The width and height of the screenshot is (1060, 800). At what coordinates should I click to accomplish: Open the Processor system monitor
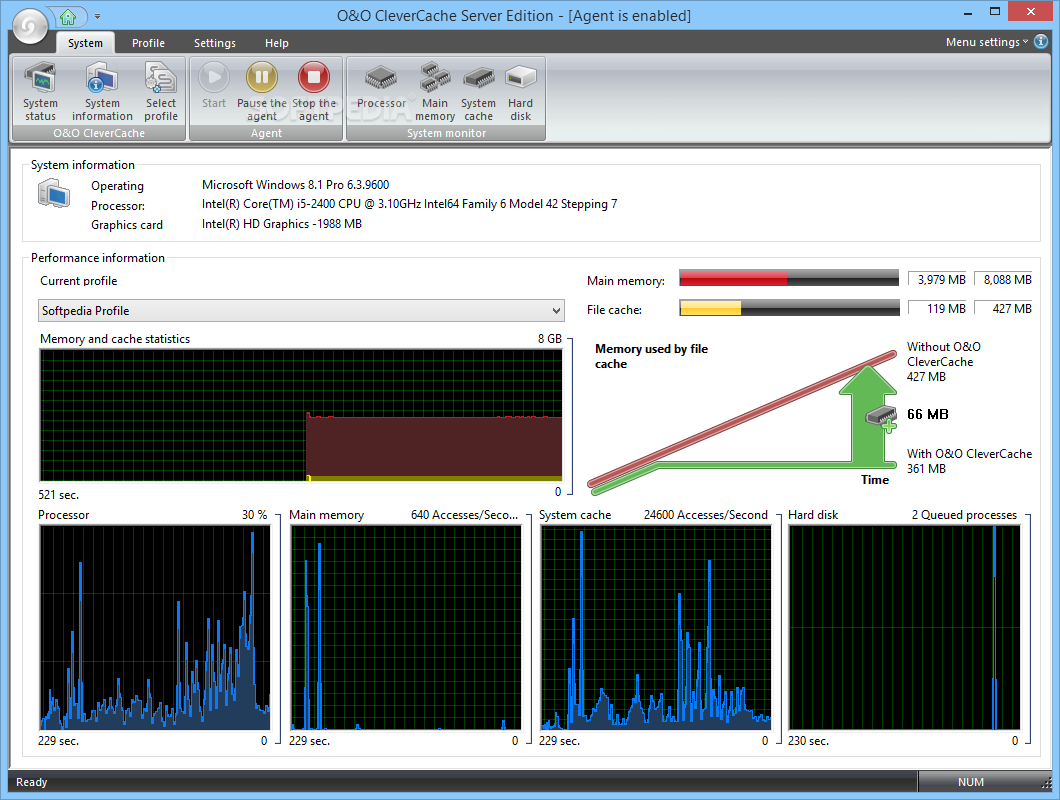click(x=381, y=86)
